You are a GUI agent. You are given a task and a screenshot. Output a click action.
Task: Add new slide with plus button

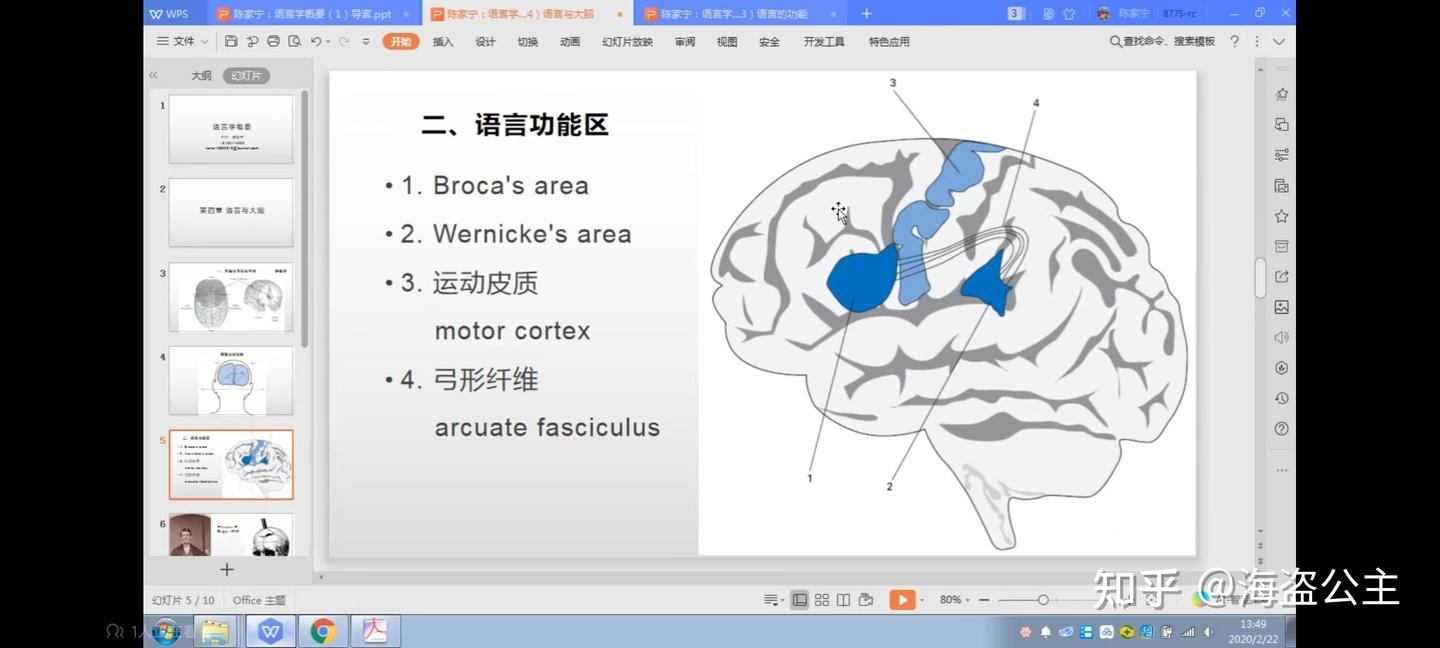coord(227,569)
